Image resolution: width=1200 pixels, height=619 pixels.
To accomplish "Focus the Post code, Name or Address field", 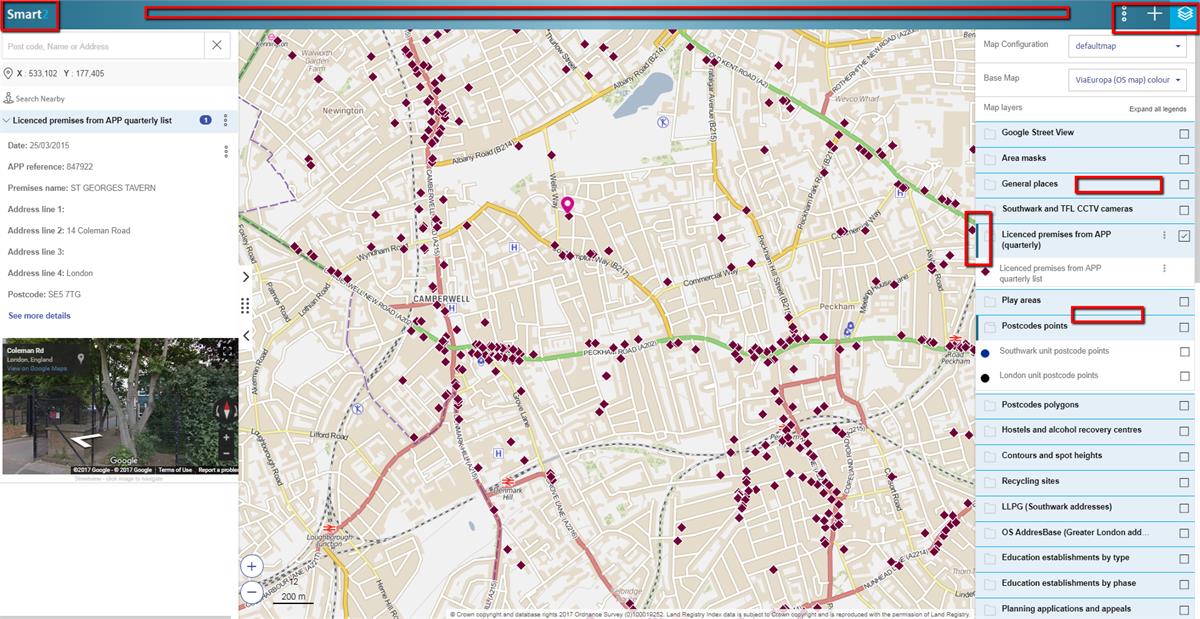I will pos(104,46).
